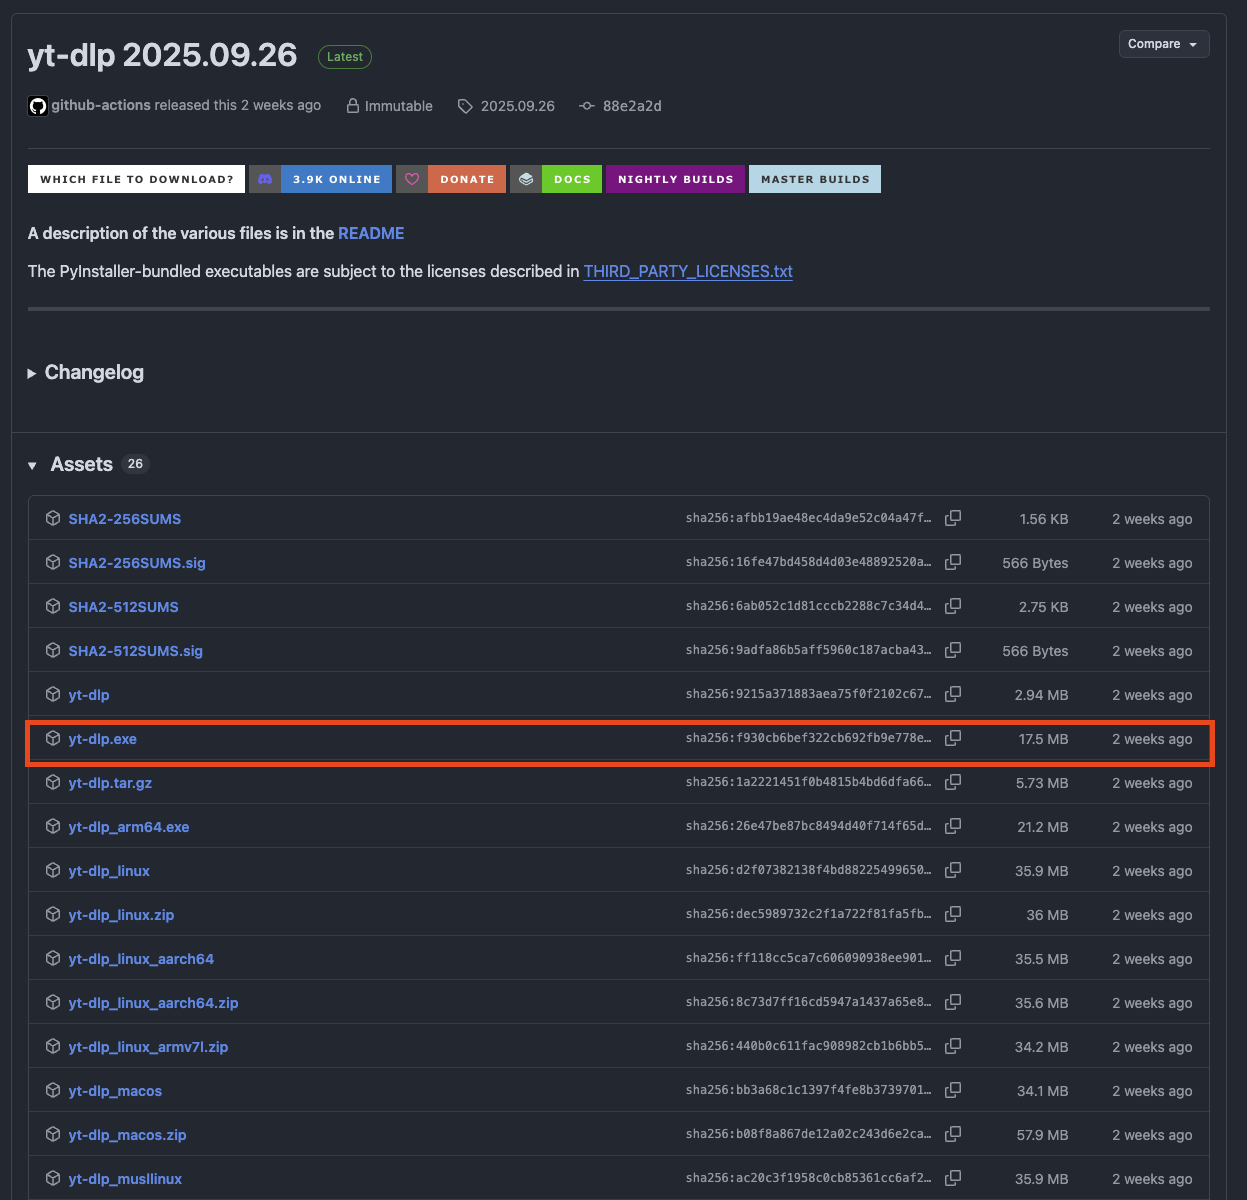The height and width of the screenshot is (1200, 1247).
Task: Open THIRD_PARTY_LICENSES.txt link
Action: point(688,271)
